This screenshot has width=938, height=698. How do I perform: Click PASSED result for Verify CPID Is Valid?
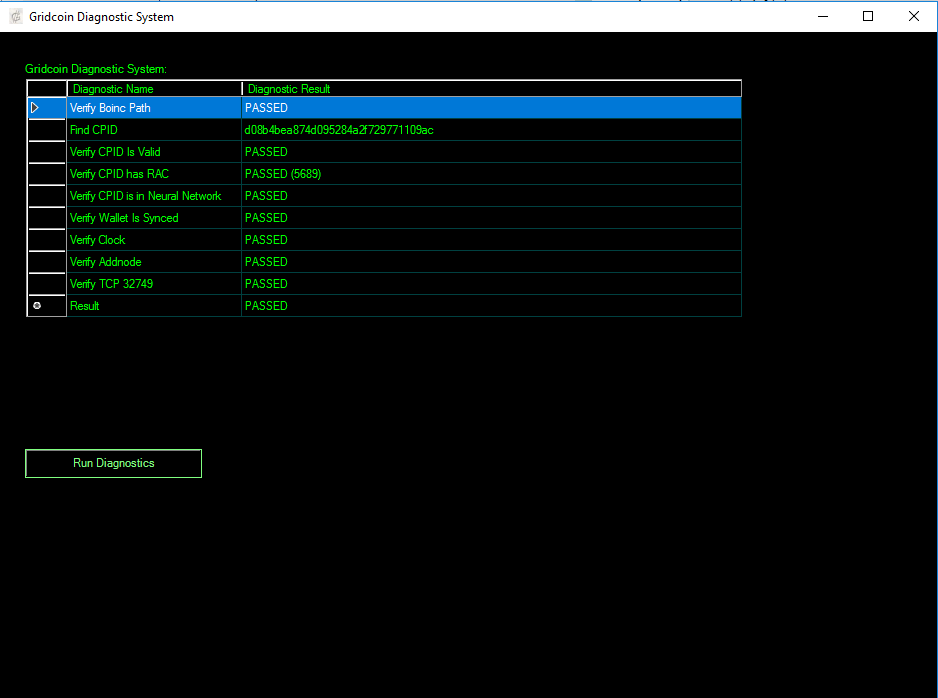point(491,152)
